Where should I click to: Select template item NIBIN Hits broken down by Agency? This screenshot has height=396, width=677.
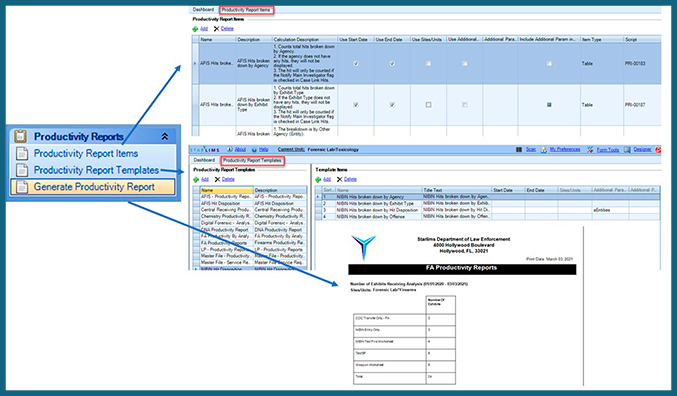click(370, 196)
